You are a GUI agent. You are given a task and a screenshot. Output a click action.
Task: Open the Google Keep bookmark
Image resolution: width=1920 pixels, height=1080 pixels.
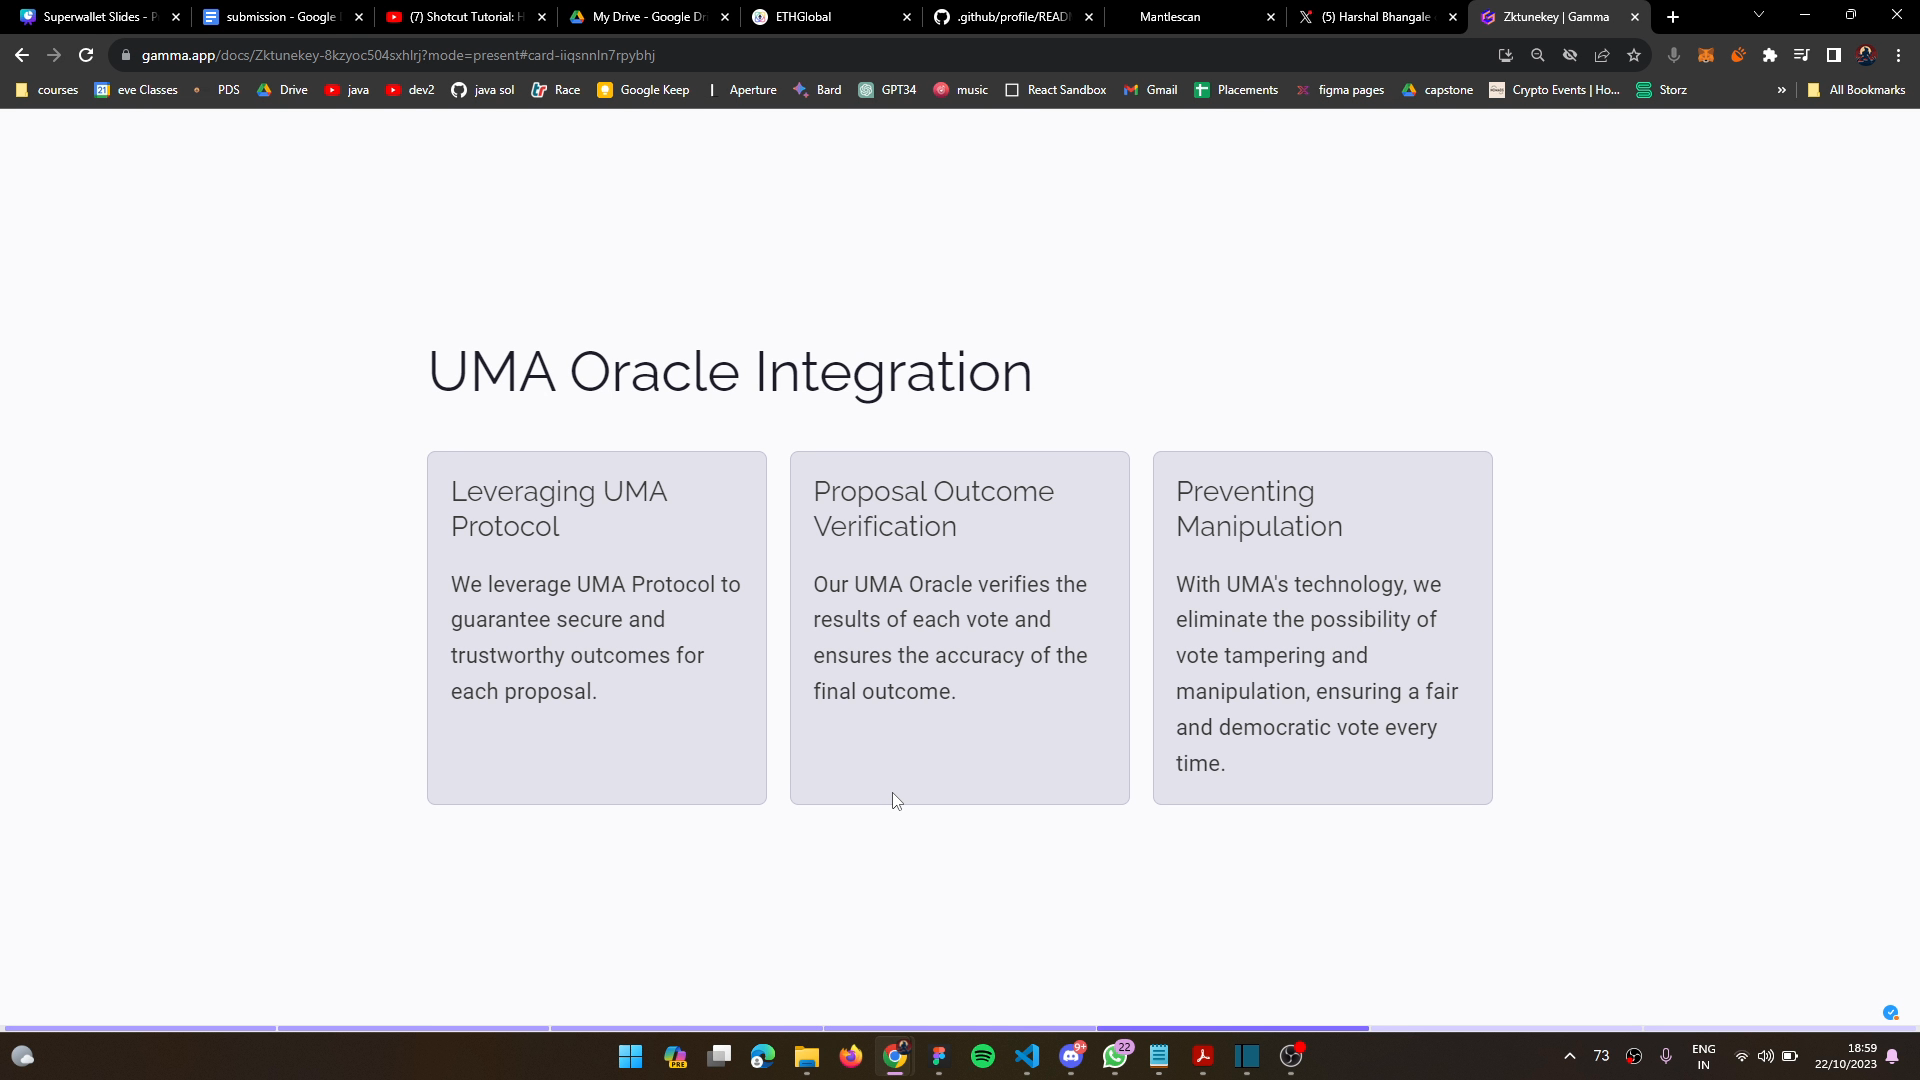click(x=643, y=90)
